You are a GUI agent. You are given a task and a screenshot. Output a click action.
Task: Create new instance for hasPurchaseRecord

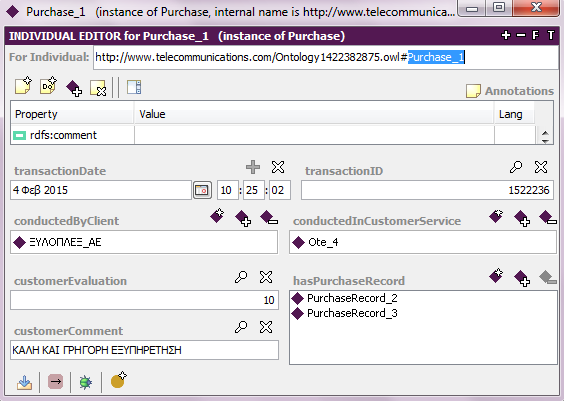pos(496,275)
